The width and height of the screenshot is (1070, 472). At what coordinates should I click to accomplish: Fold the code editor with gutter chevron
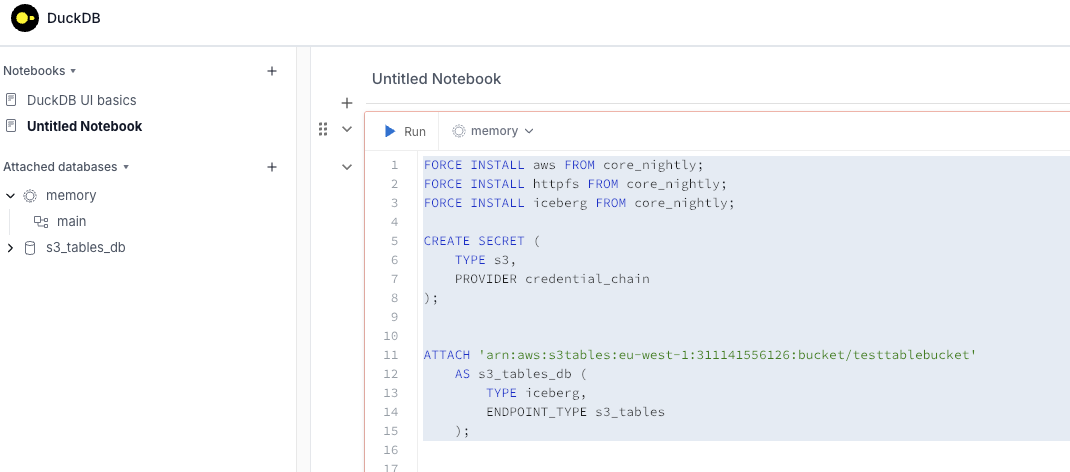click(x=347, y=167)
